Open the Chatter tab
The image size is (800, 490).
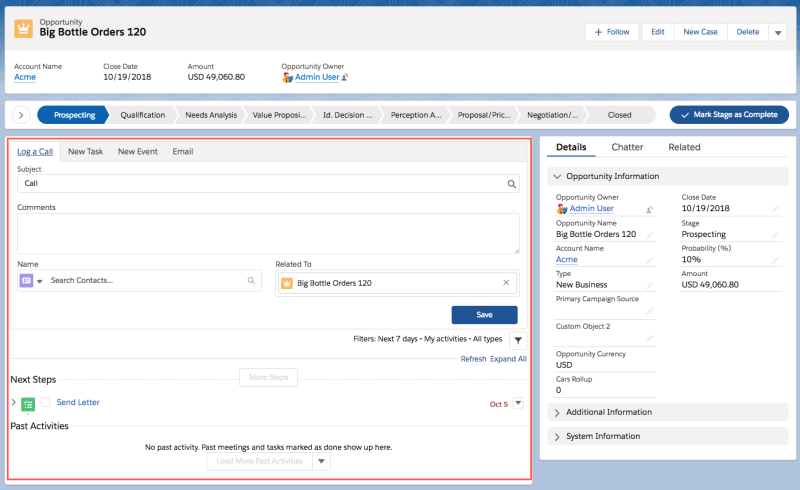(627, 147)
